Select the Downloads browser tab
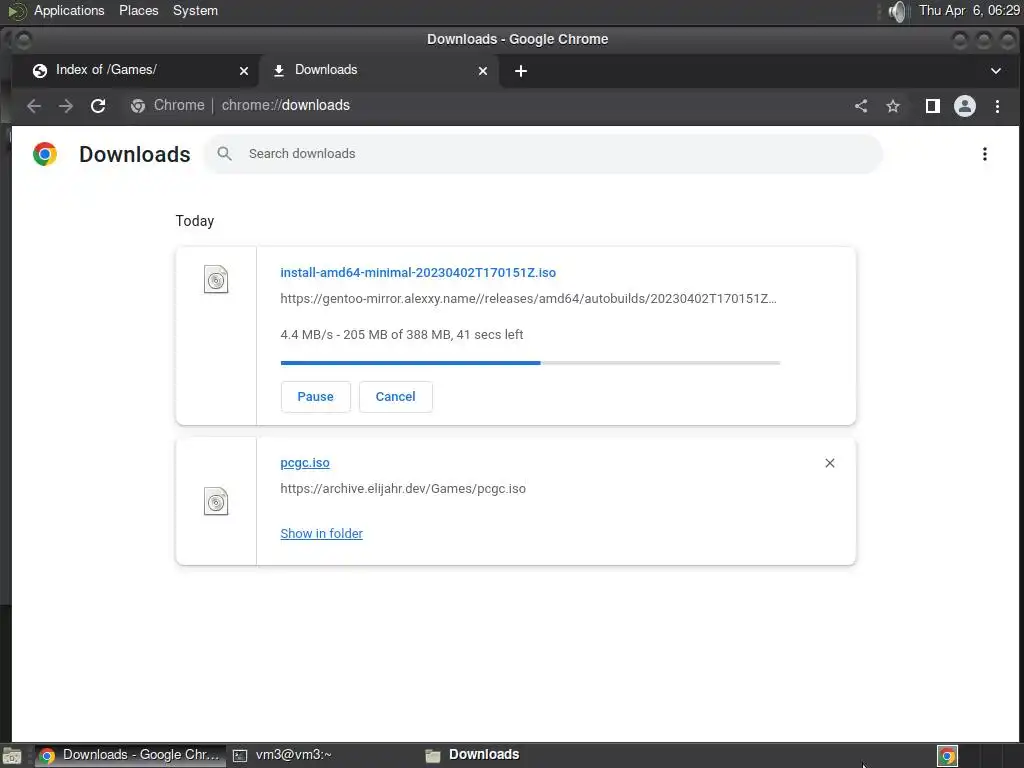1024x768 pixels. click(379, 71)
